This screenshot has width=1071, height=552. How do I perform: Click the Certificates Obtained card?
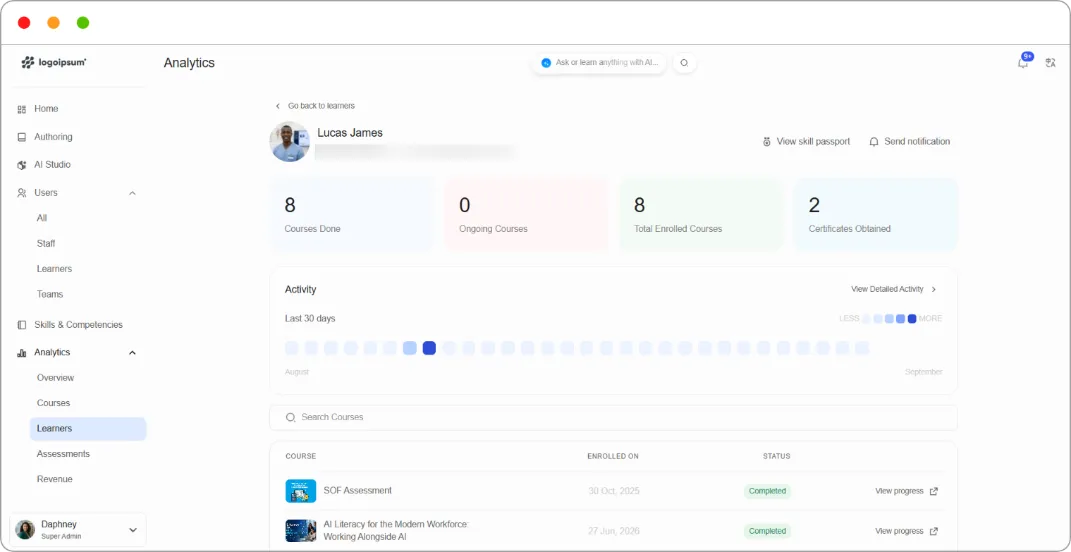(x=876, y=215)
